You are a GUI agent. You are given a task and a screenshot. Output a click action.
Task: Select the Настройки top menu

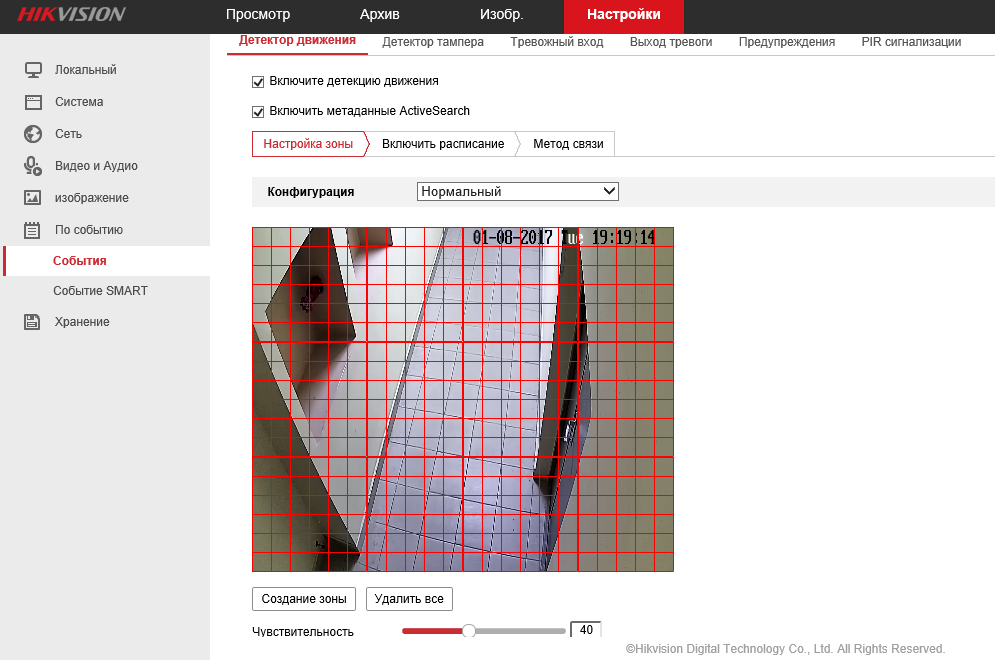(x=624, y=15)
